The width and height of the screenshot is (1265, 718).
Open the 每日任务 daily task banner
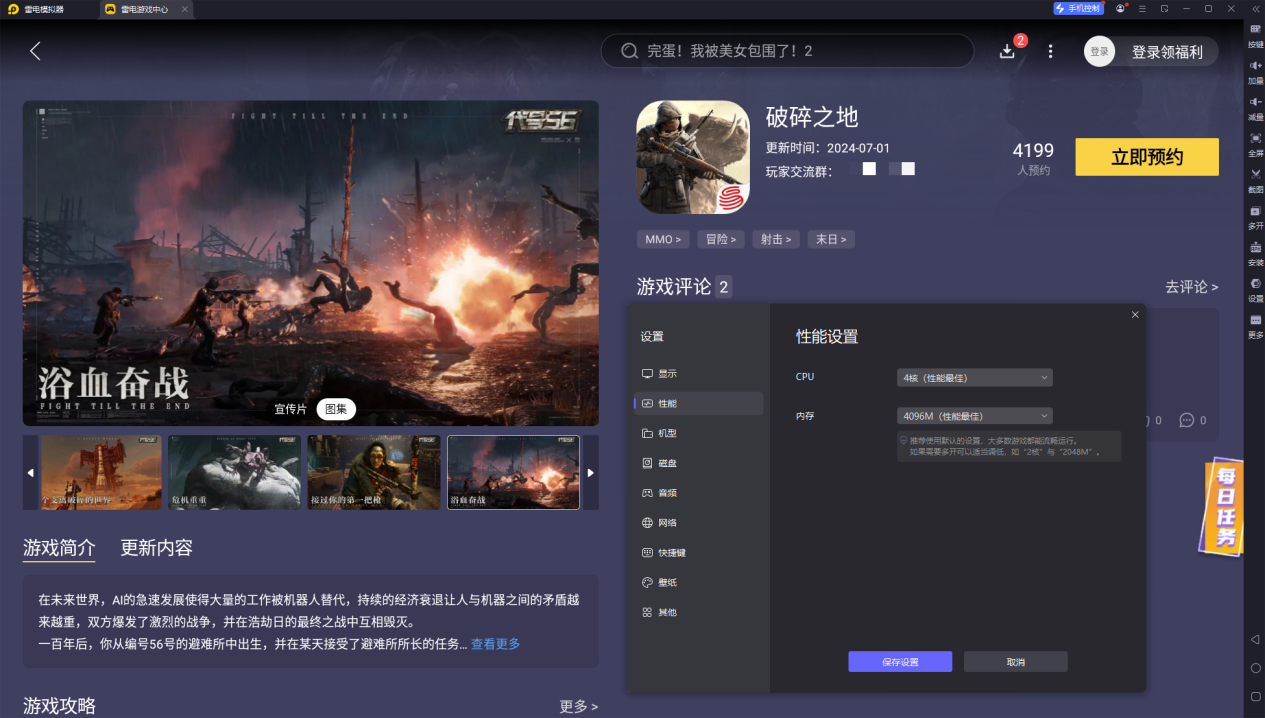pyautogui.click(x=1222, y=506)
